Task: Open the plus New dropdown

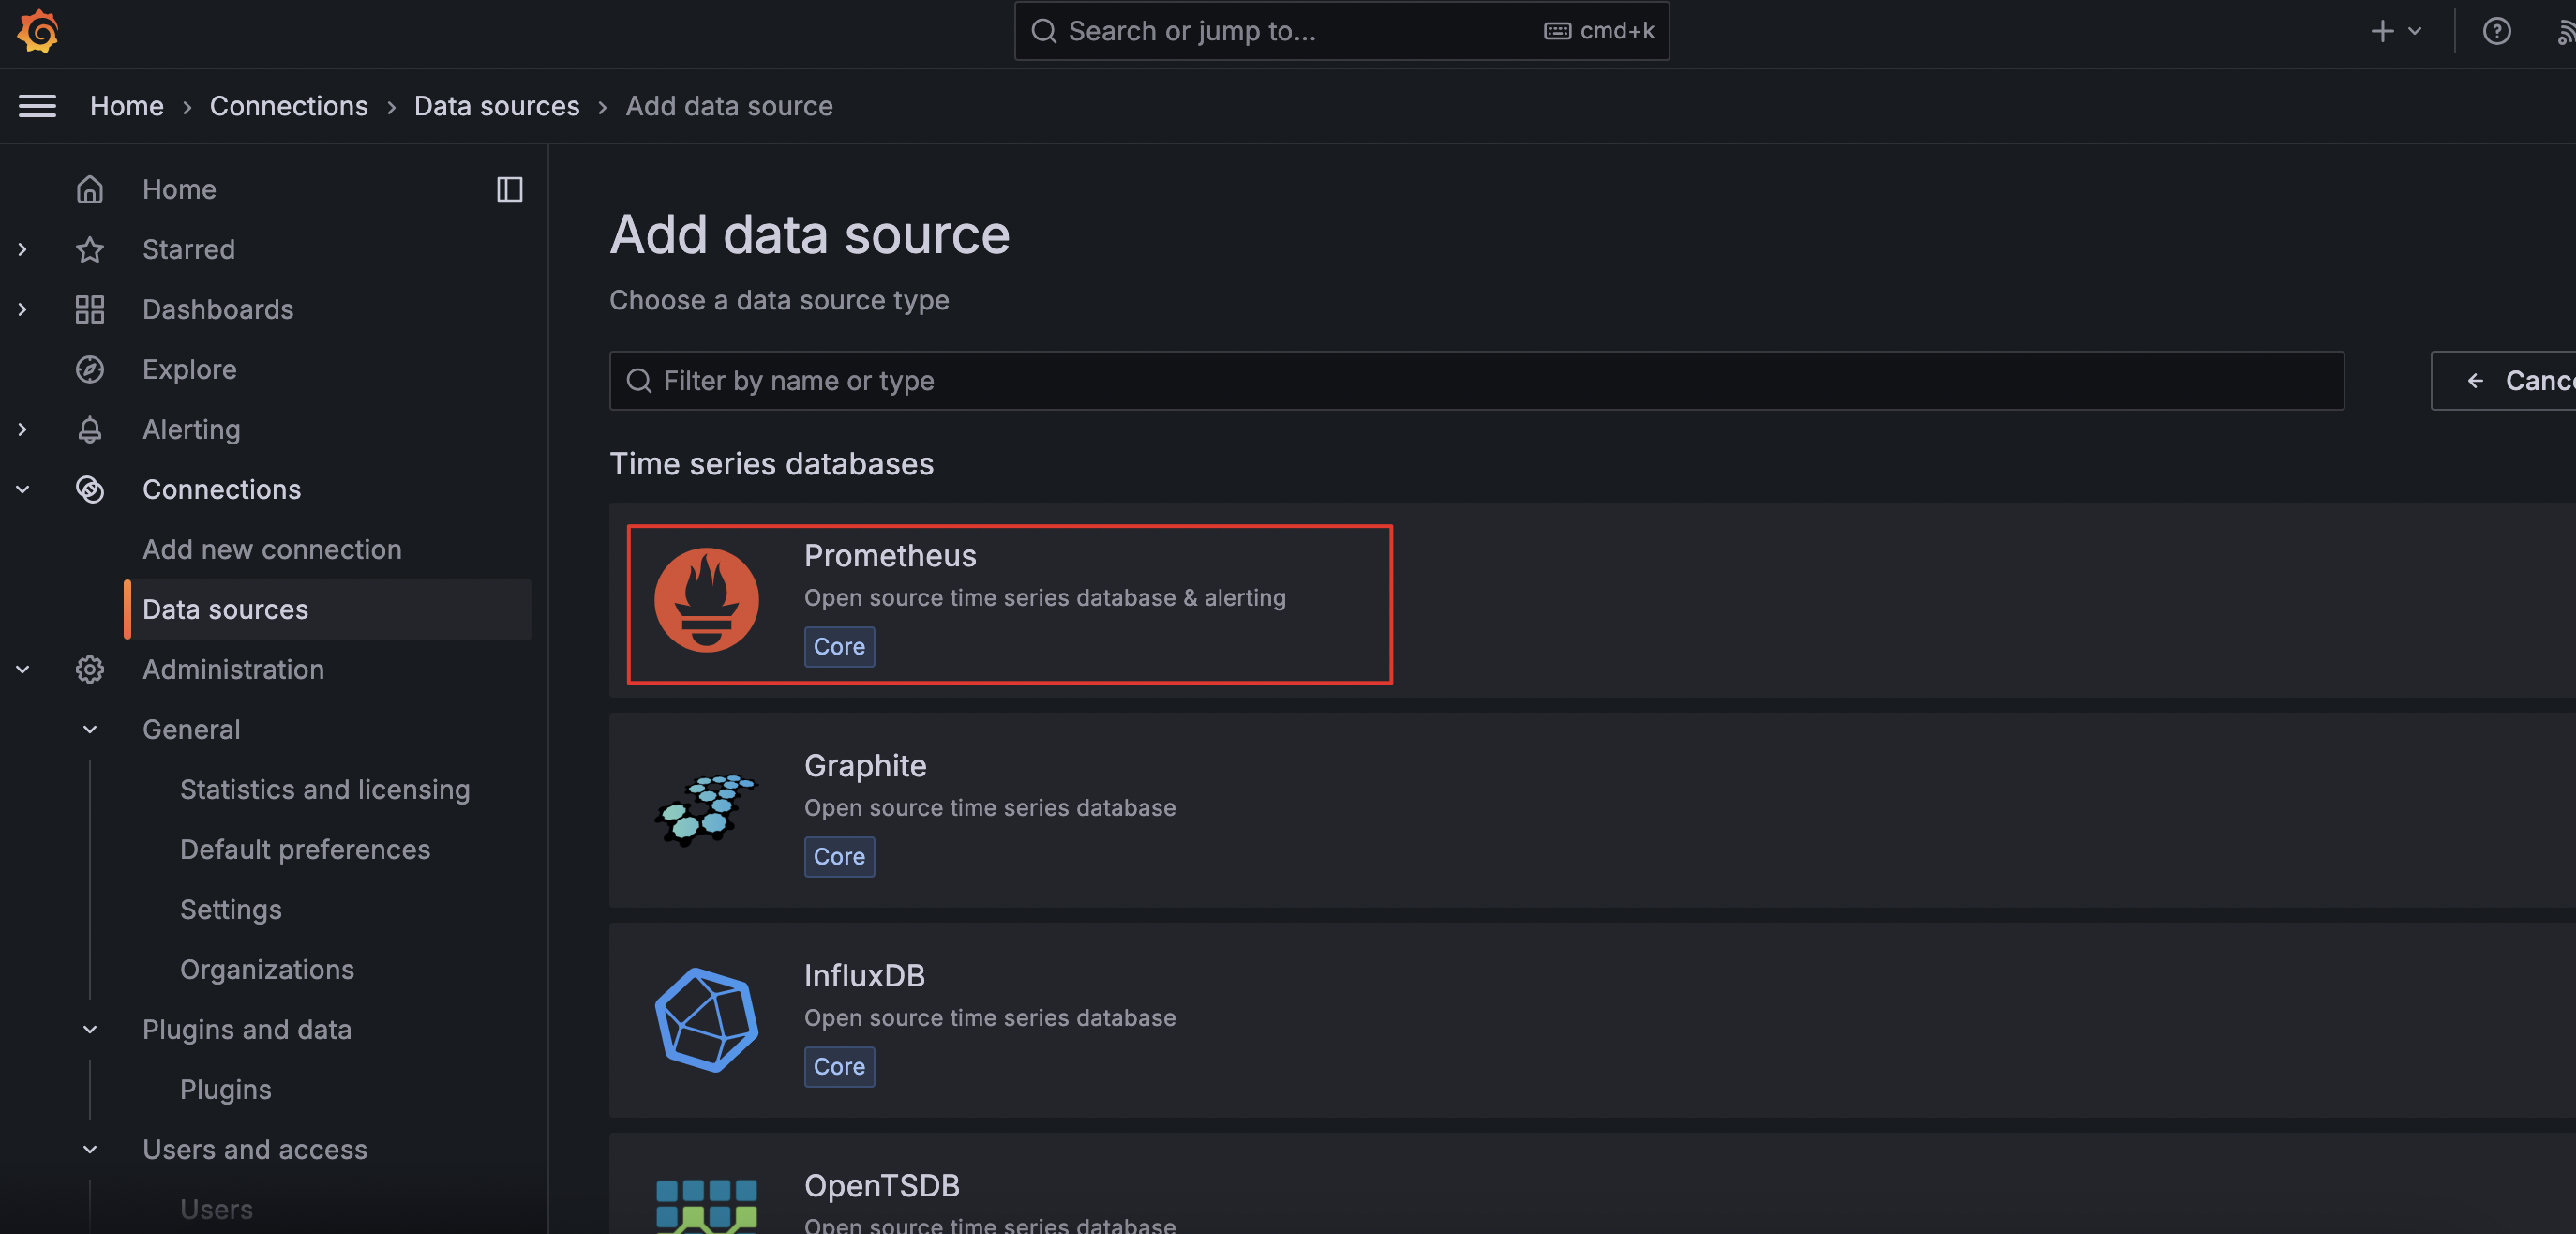Action: pyautogui.click(x=2395, y=31)
